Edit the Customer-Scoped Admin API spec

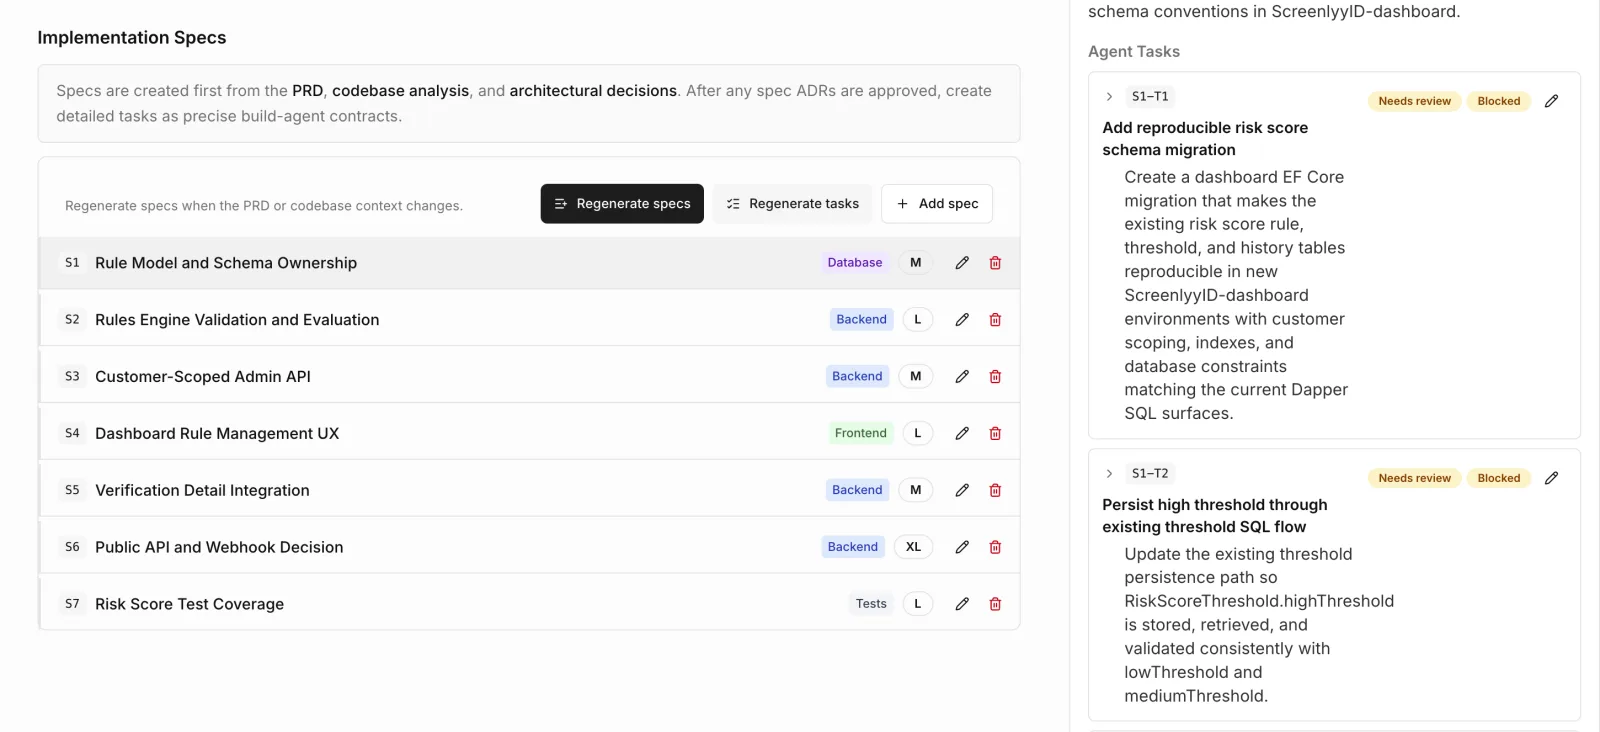(x=962, y=377)
